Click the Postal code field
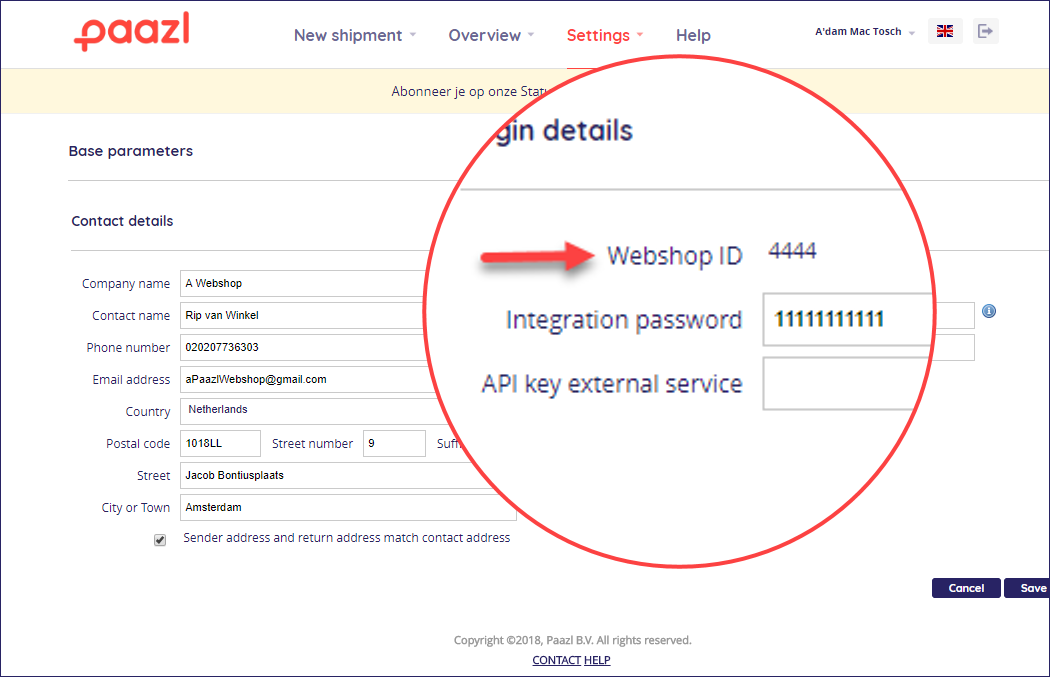Image resolution: width=1050 pixels, height=677 pixels. (x=220, y=443)
